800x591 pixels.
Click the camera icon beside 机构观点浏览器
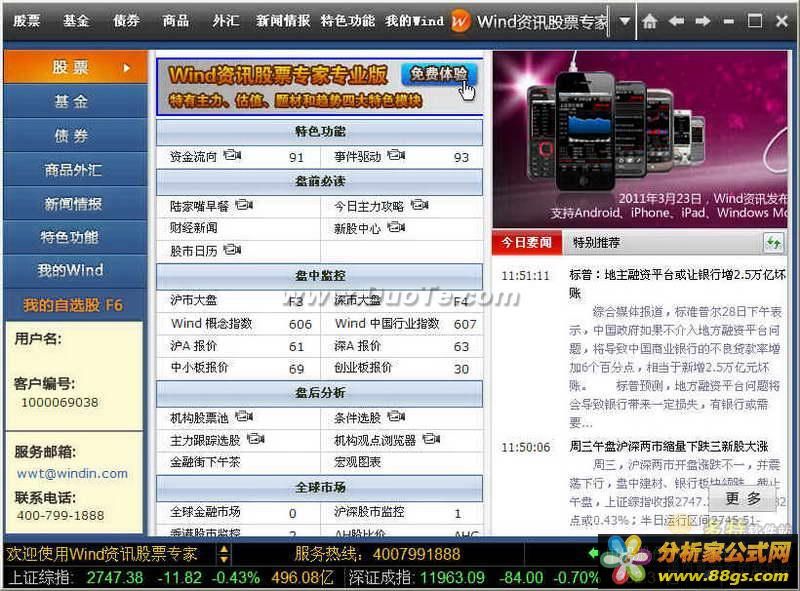pyautogui.click(x=431, y=438)
